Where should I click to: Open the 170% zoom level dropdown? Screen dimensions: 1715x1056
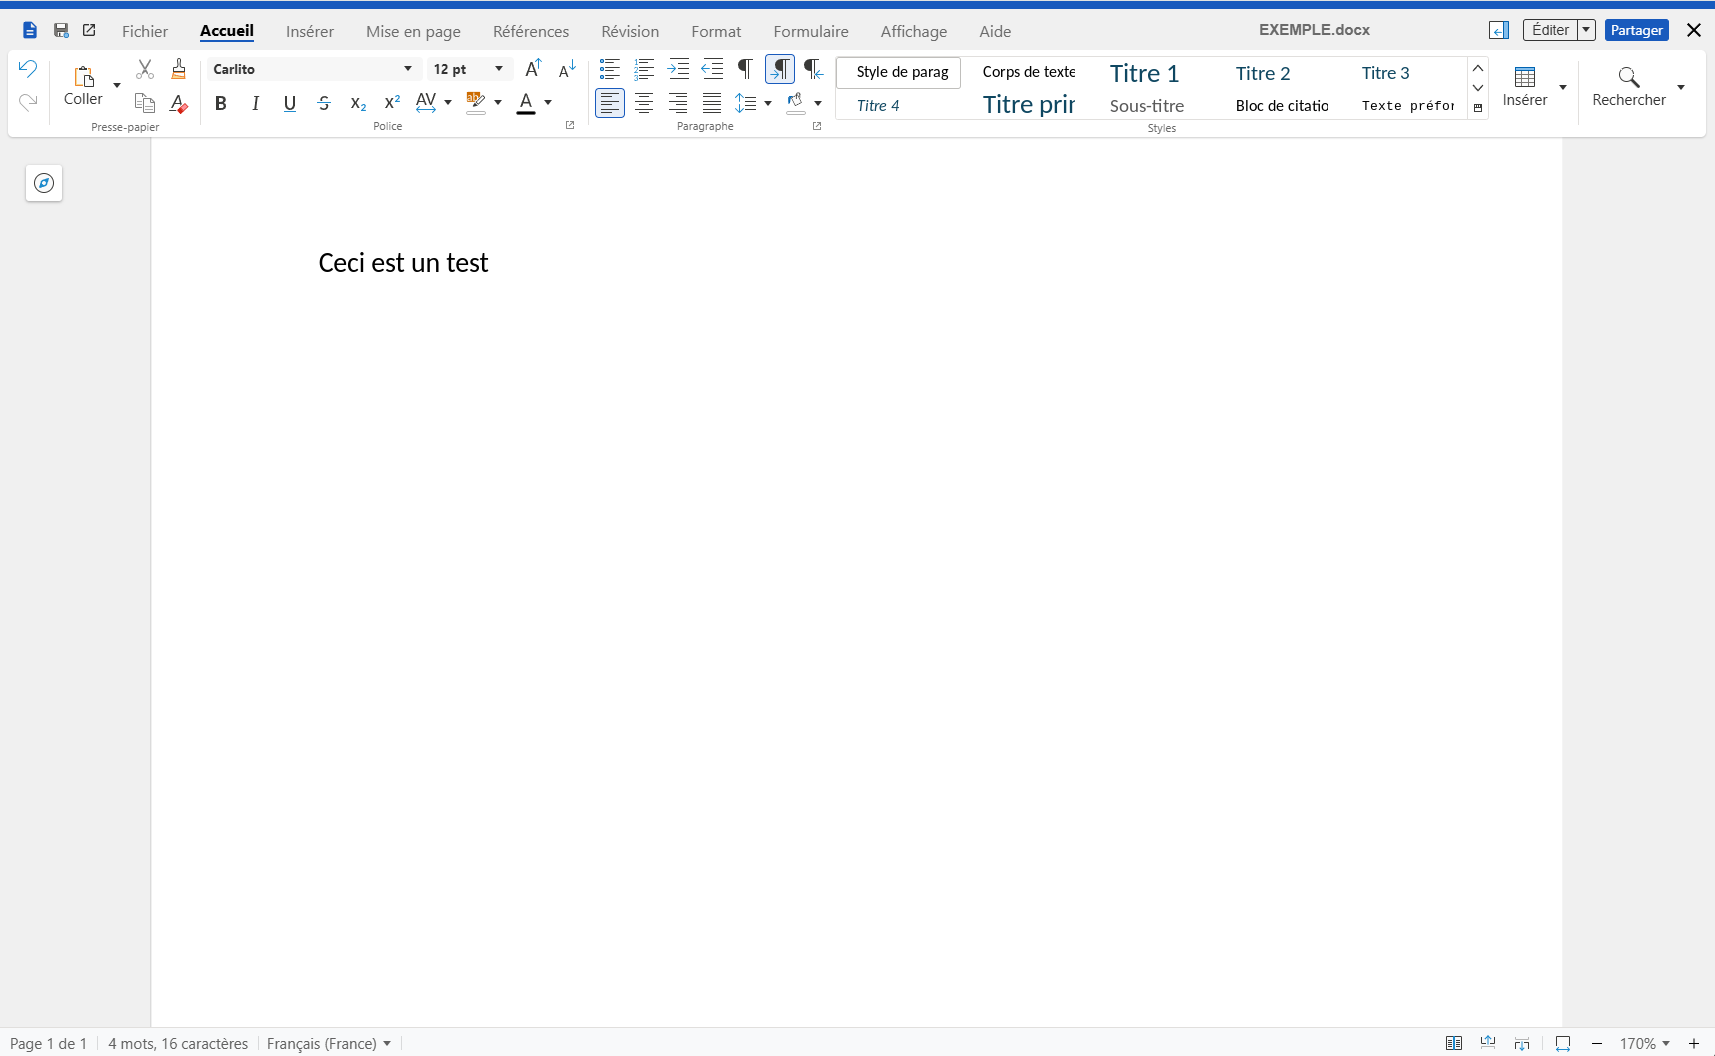coord(1645,1044)
